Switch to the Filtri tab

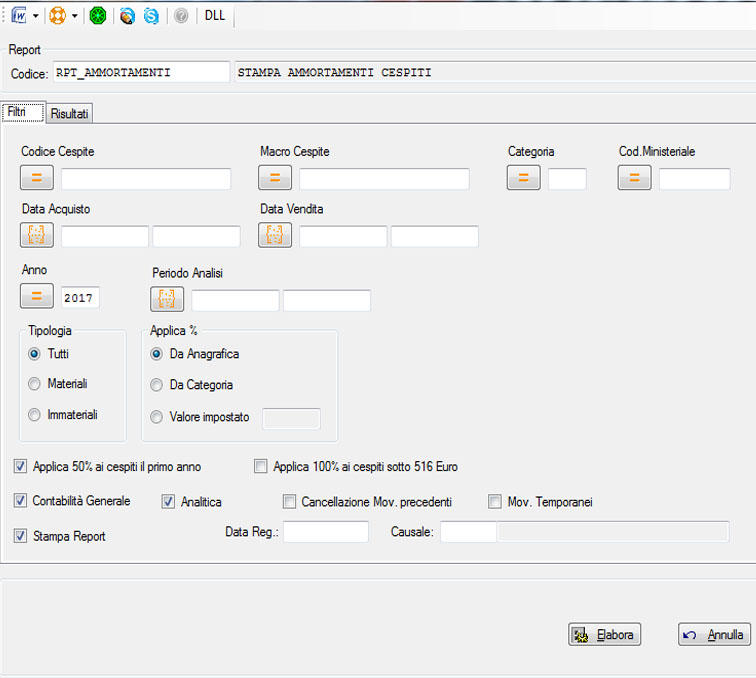coord(23,112)
